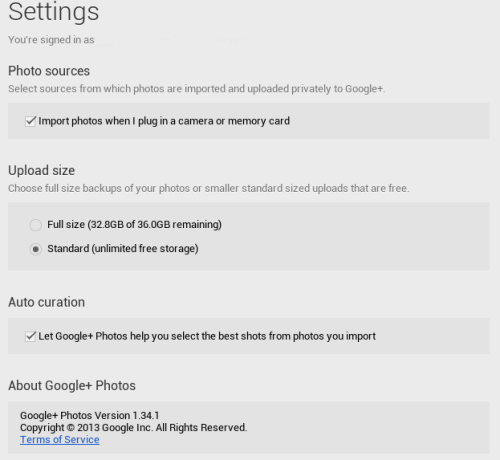Click the 'Standard (unlimited free storage)' label

tap(123, 249)
